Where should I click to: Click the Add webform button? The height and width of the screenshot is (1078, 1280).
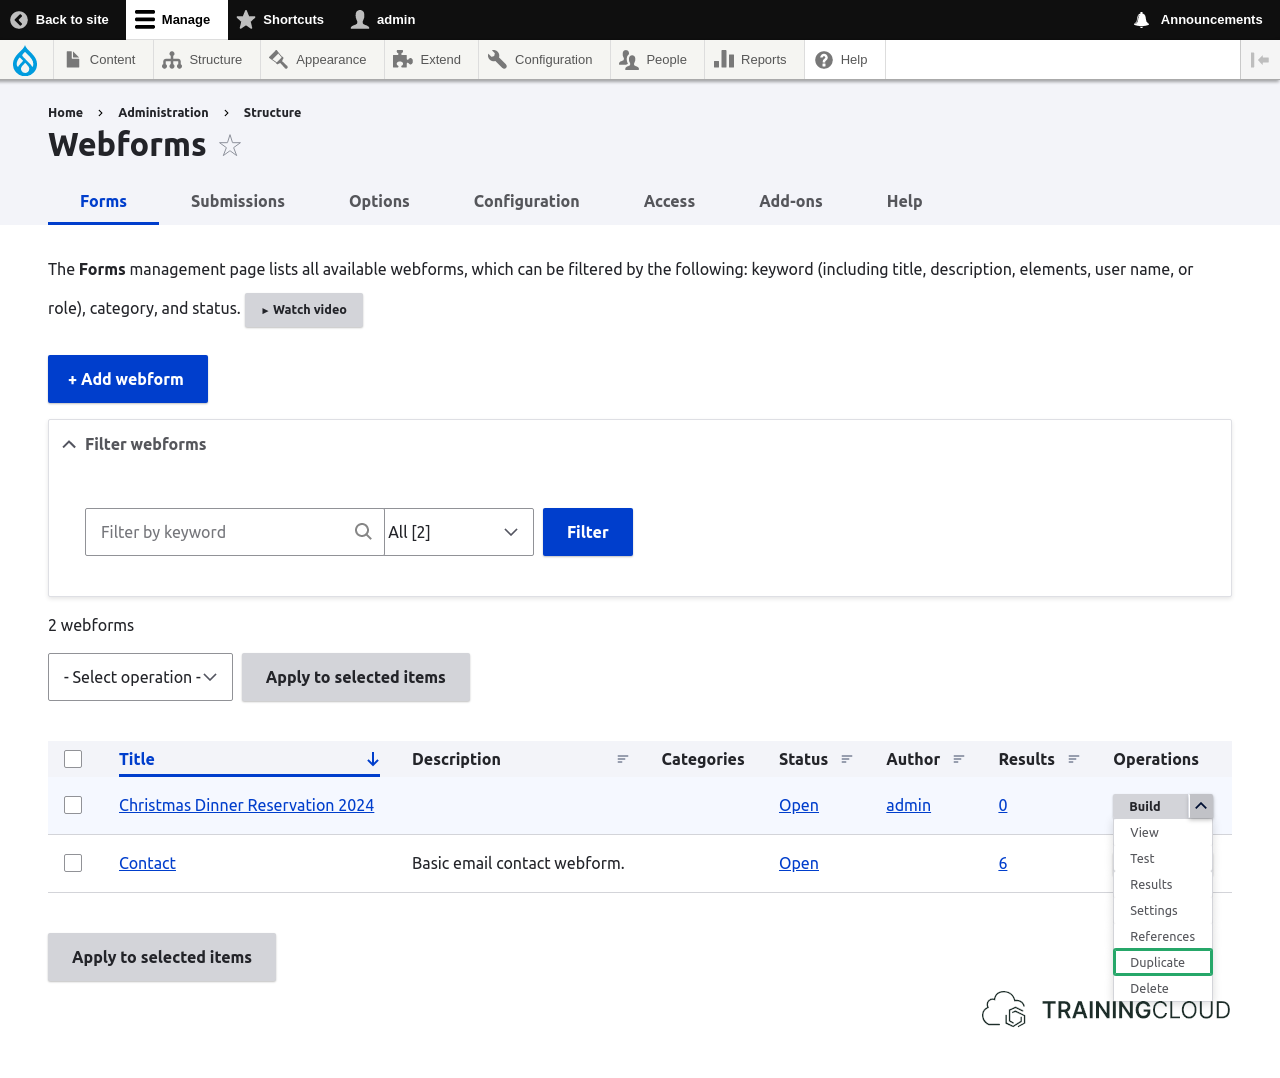point(128,379)
